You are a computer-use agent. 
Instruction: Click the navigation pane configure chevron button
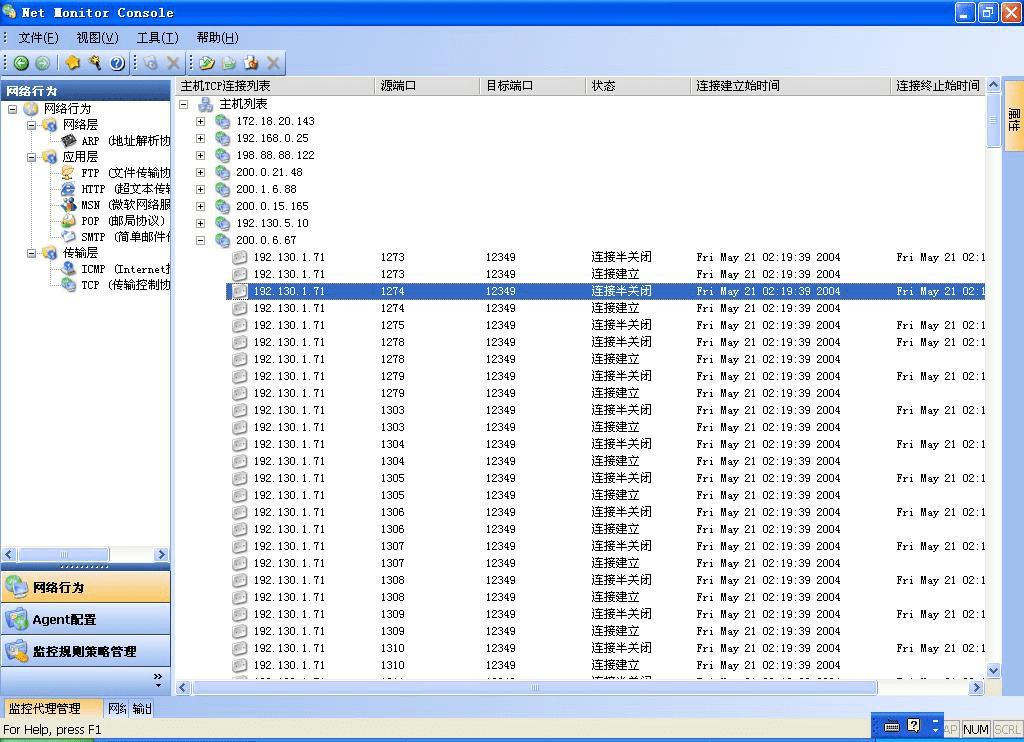click(157, 680)
